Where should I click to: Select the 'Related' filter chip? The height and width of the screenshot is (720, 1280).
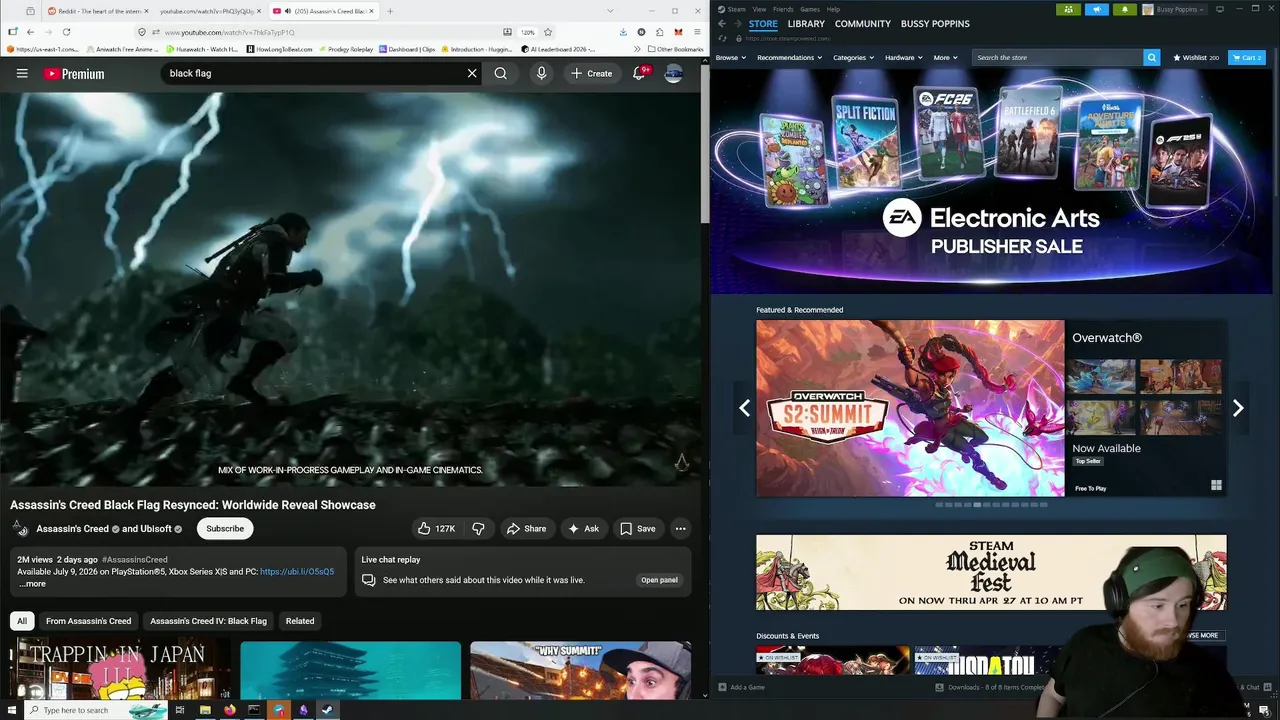coord(300,621)
